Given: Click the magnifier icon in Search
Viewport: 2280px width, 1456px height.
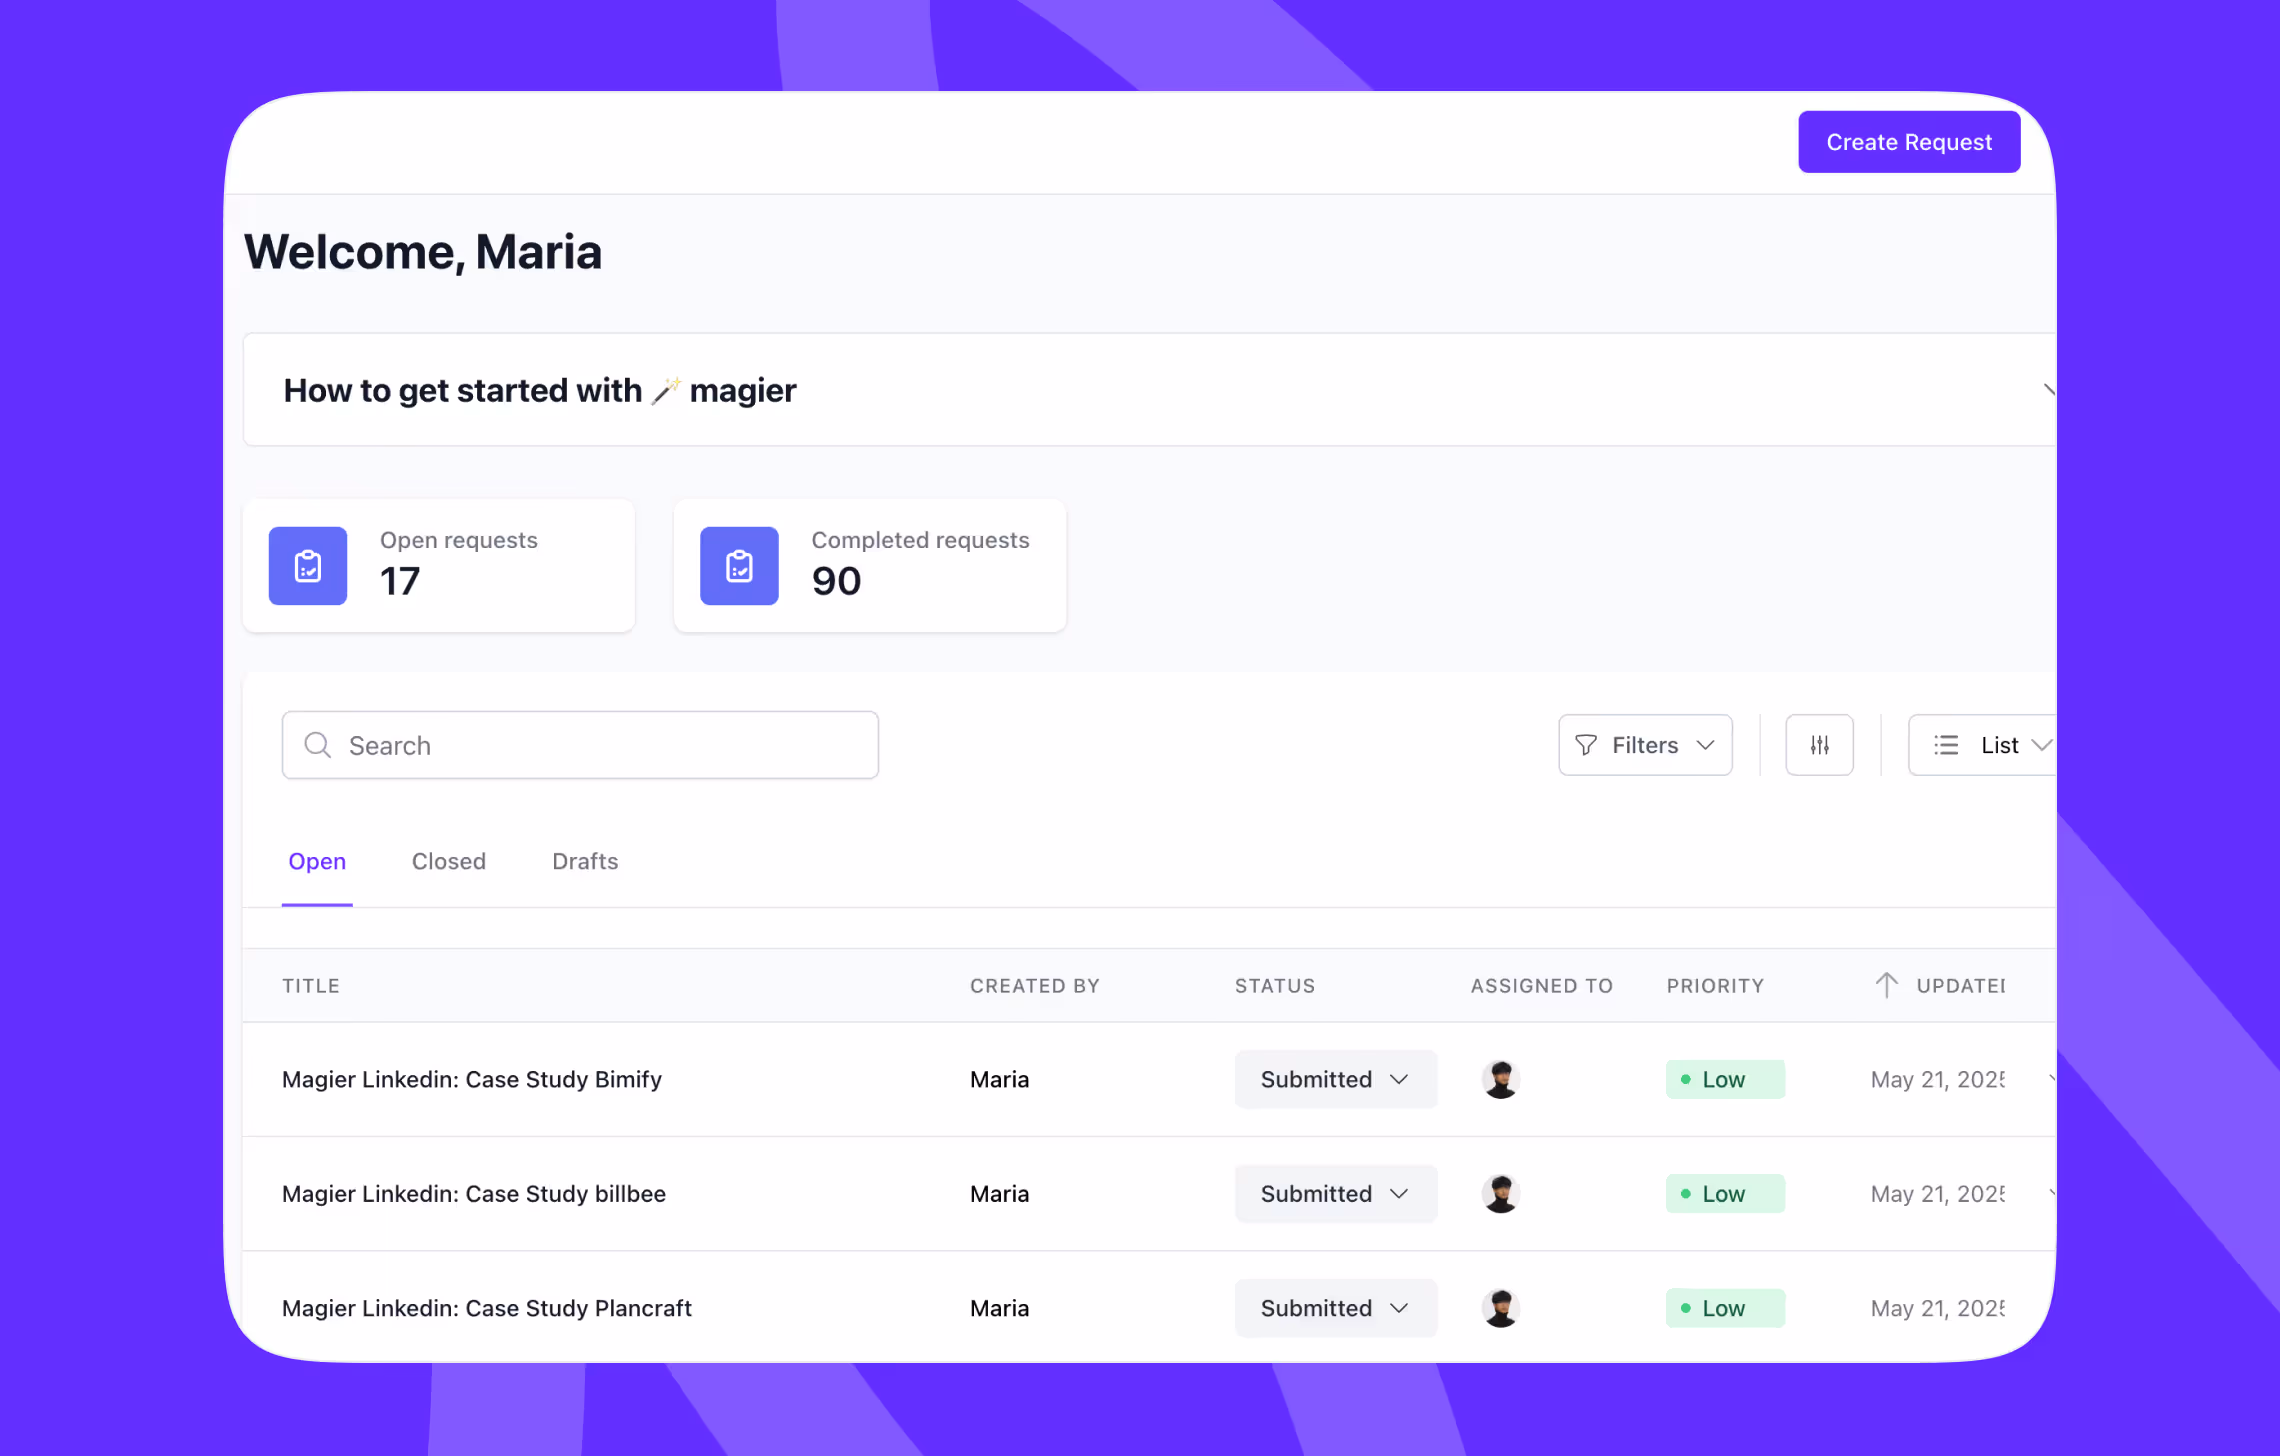Looking at the screenshot, I should coord(318,745).
